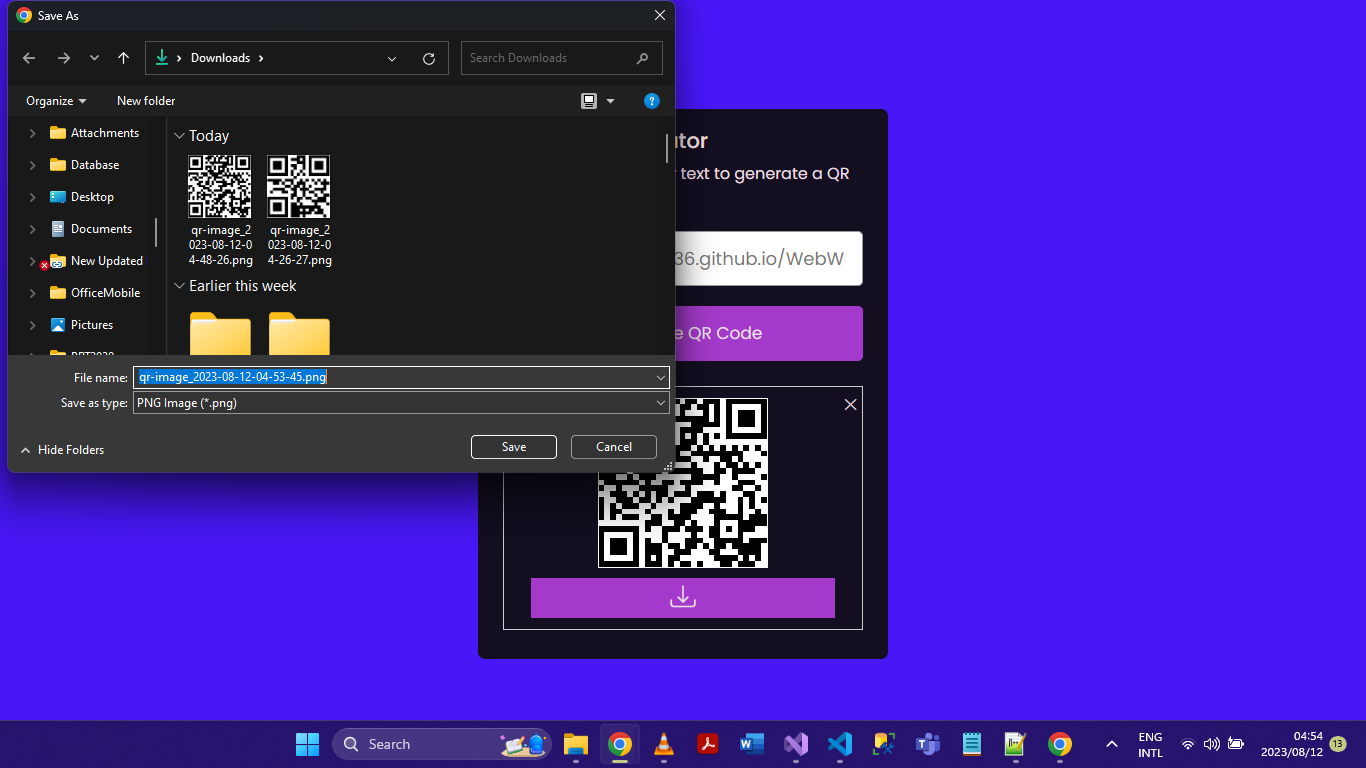Click the generated QR code image
1366x768 pixels.
pyautogui.click(x=683, y=483)
